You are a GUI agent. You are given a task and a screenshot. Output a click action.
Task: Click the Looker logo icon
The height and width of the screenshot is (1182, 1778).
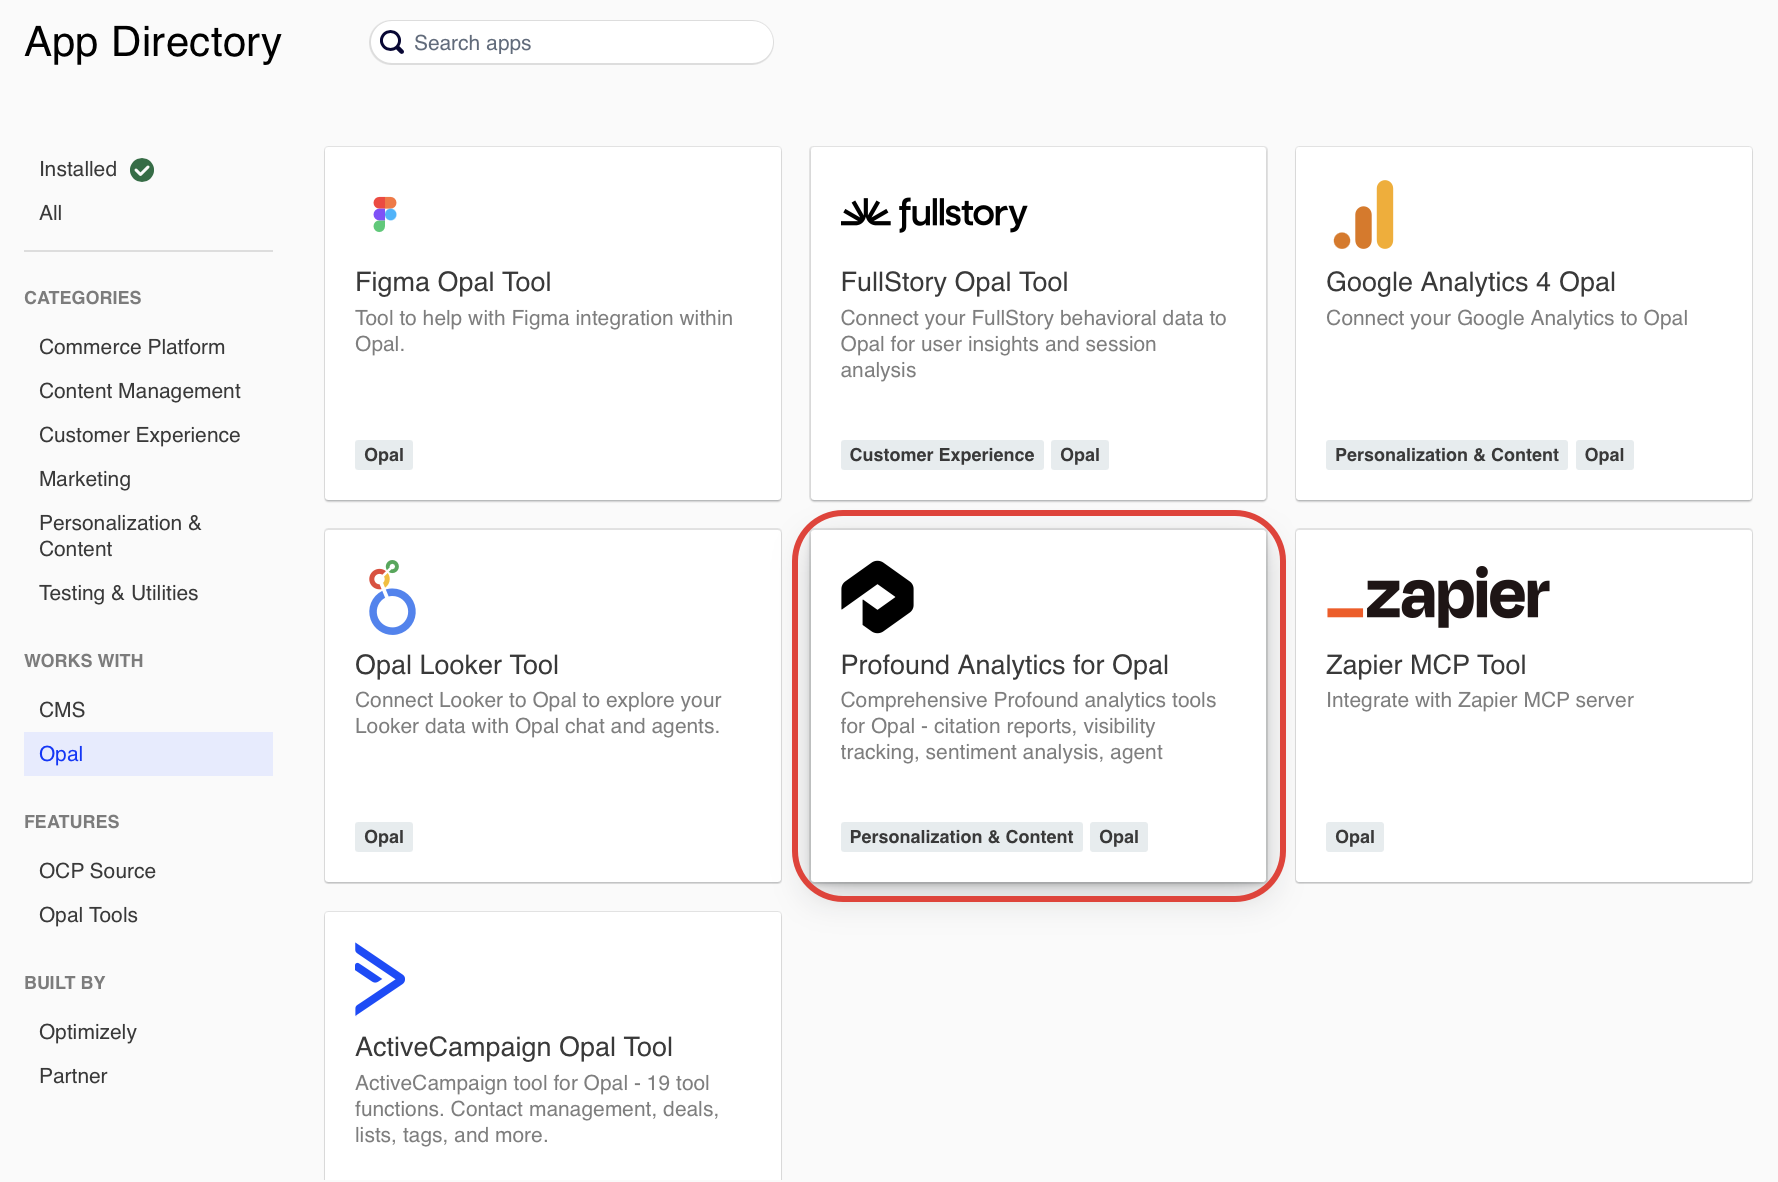click(x=391, y=597)
